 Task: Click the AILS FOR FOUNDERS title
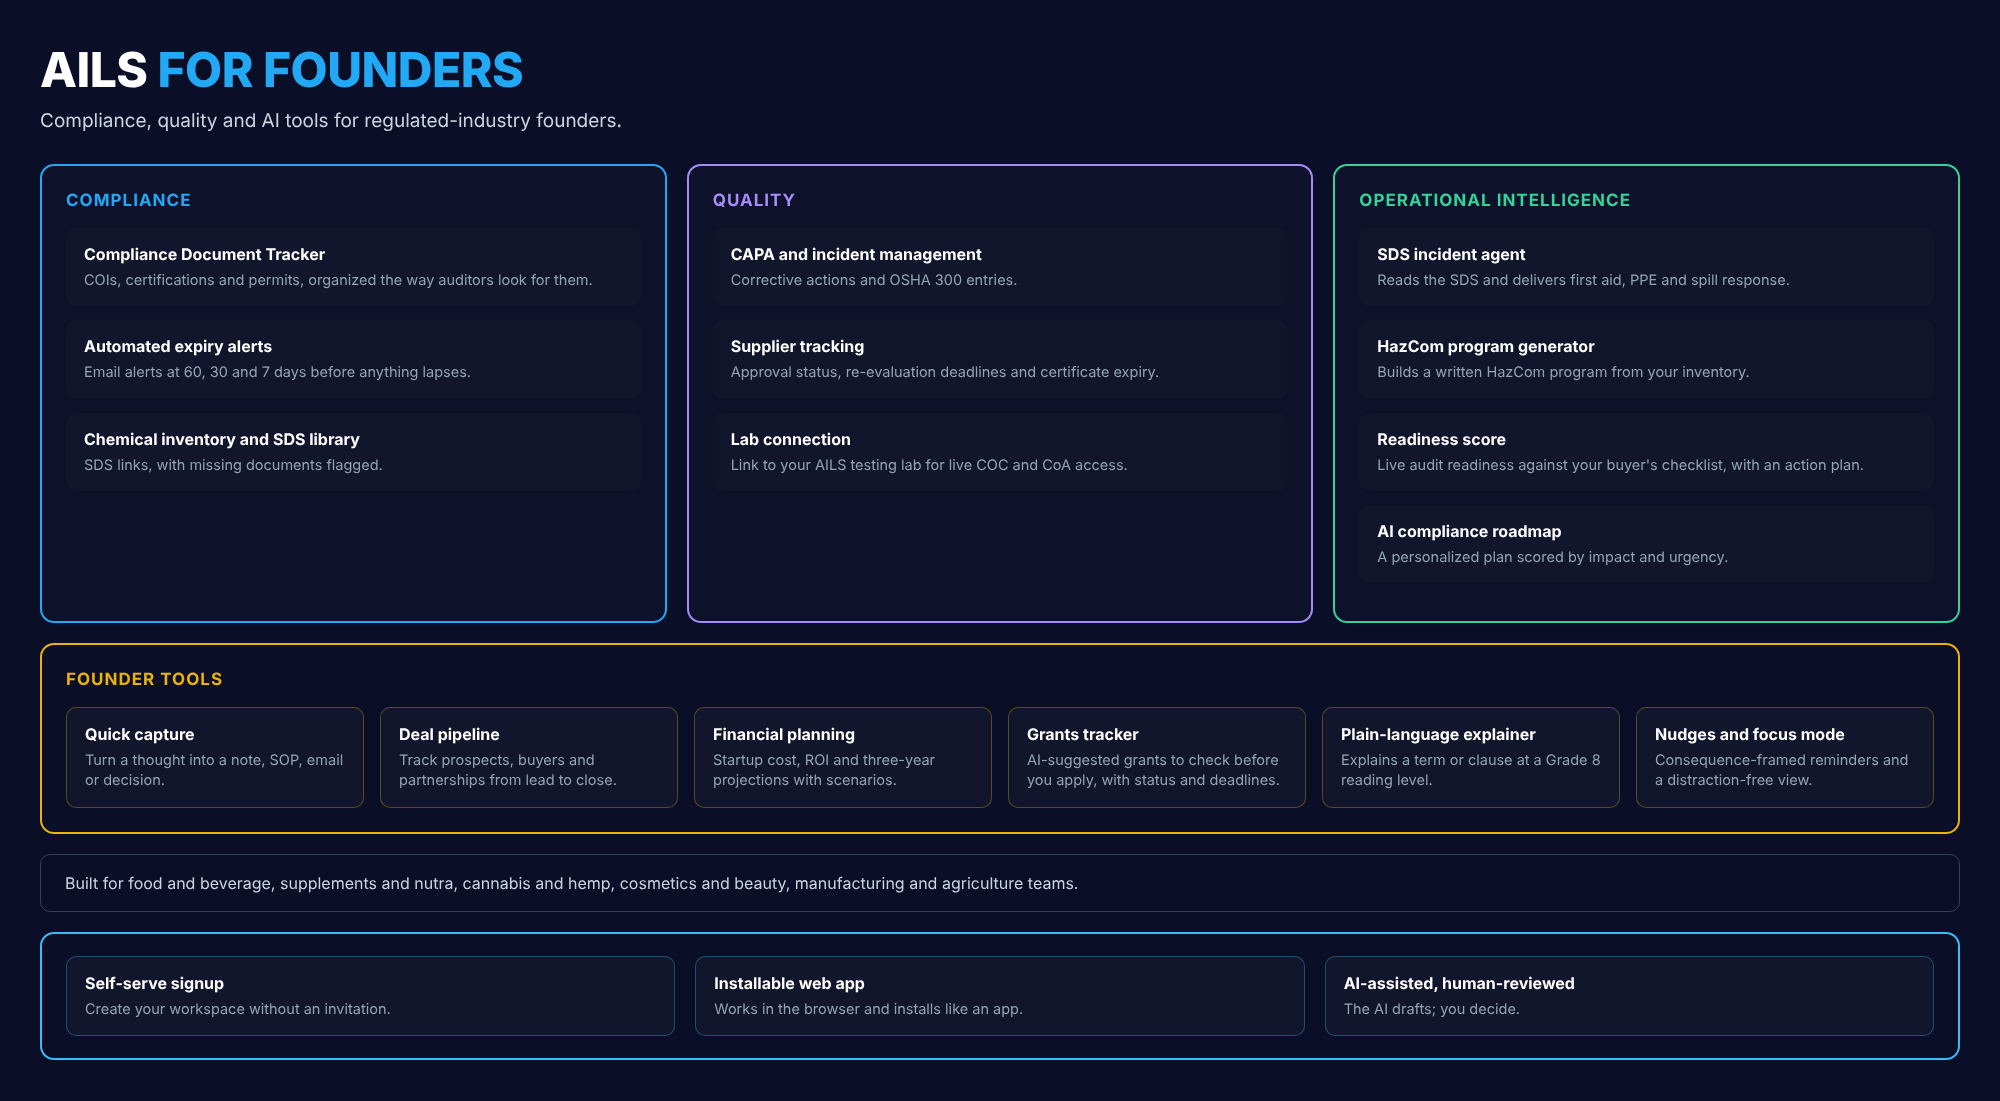[x=281, y=70]
